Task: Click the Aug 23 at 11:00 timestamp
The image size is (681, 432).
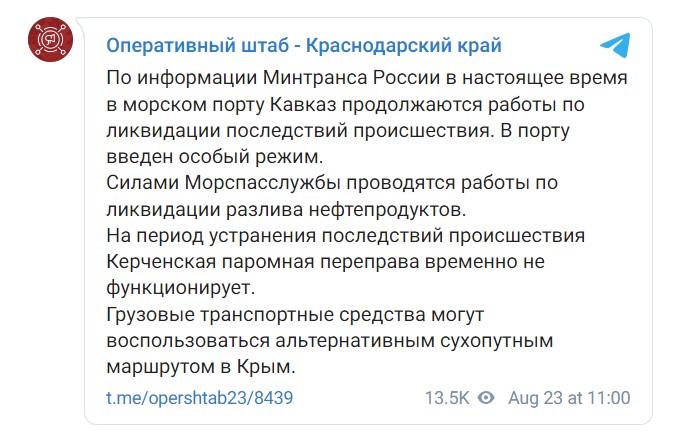Action: point(569,398)
